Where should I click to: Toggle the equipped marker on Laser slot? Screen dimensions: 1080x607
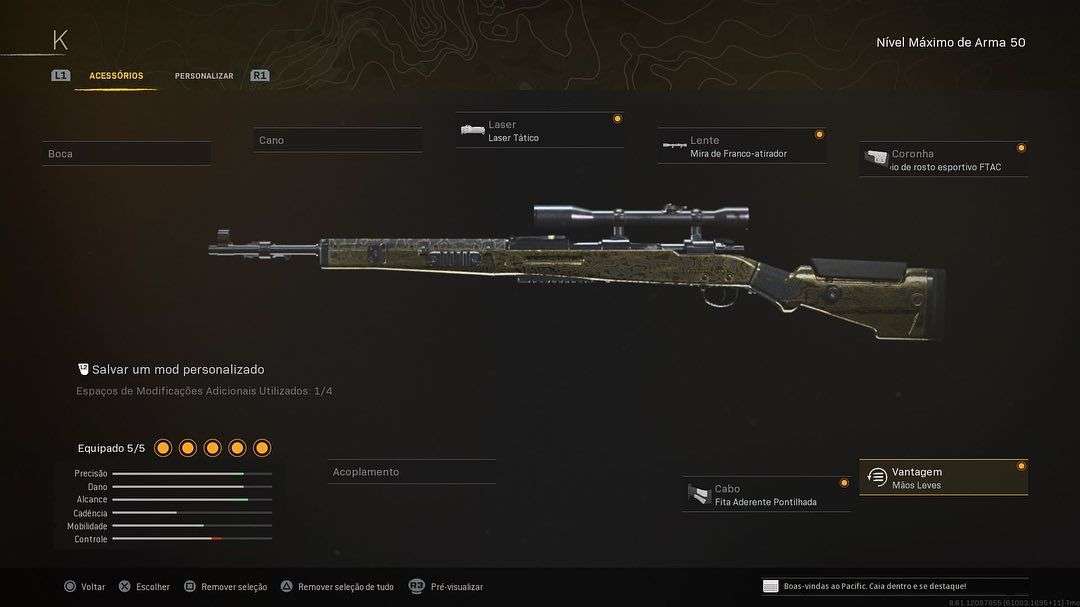pos(617,119)
